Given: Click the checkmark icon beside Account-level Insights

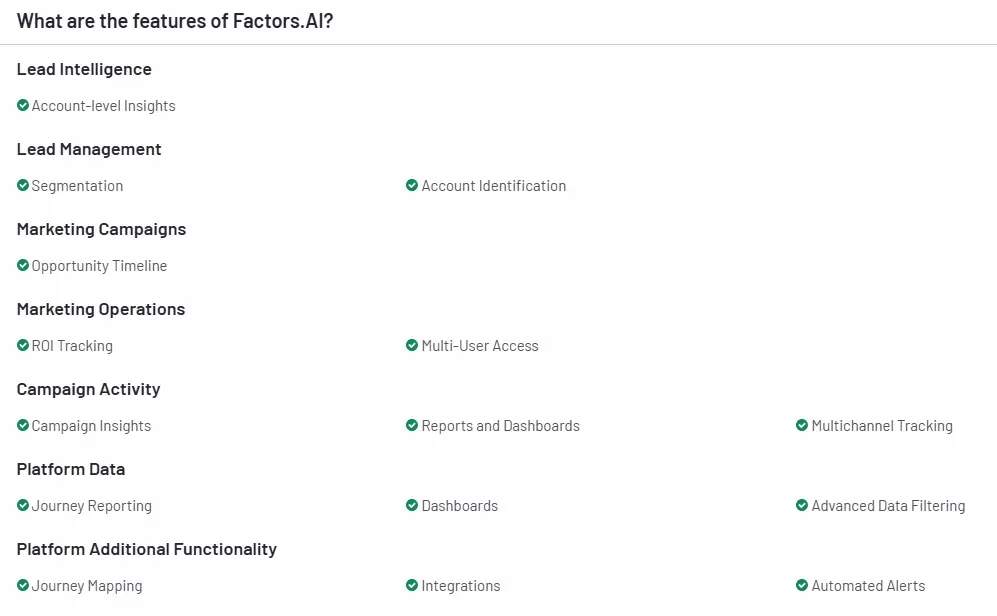Looking at the screenshot, I should click(23, 106).
